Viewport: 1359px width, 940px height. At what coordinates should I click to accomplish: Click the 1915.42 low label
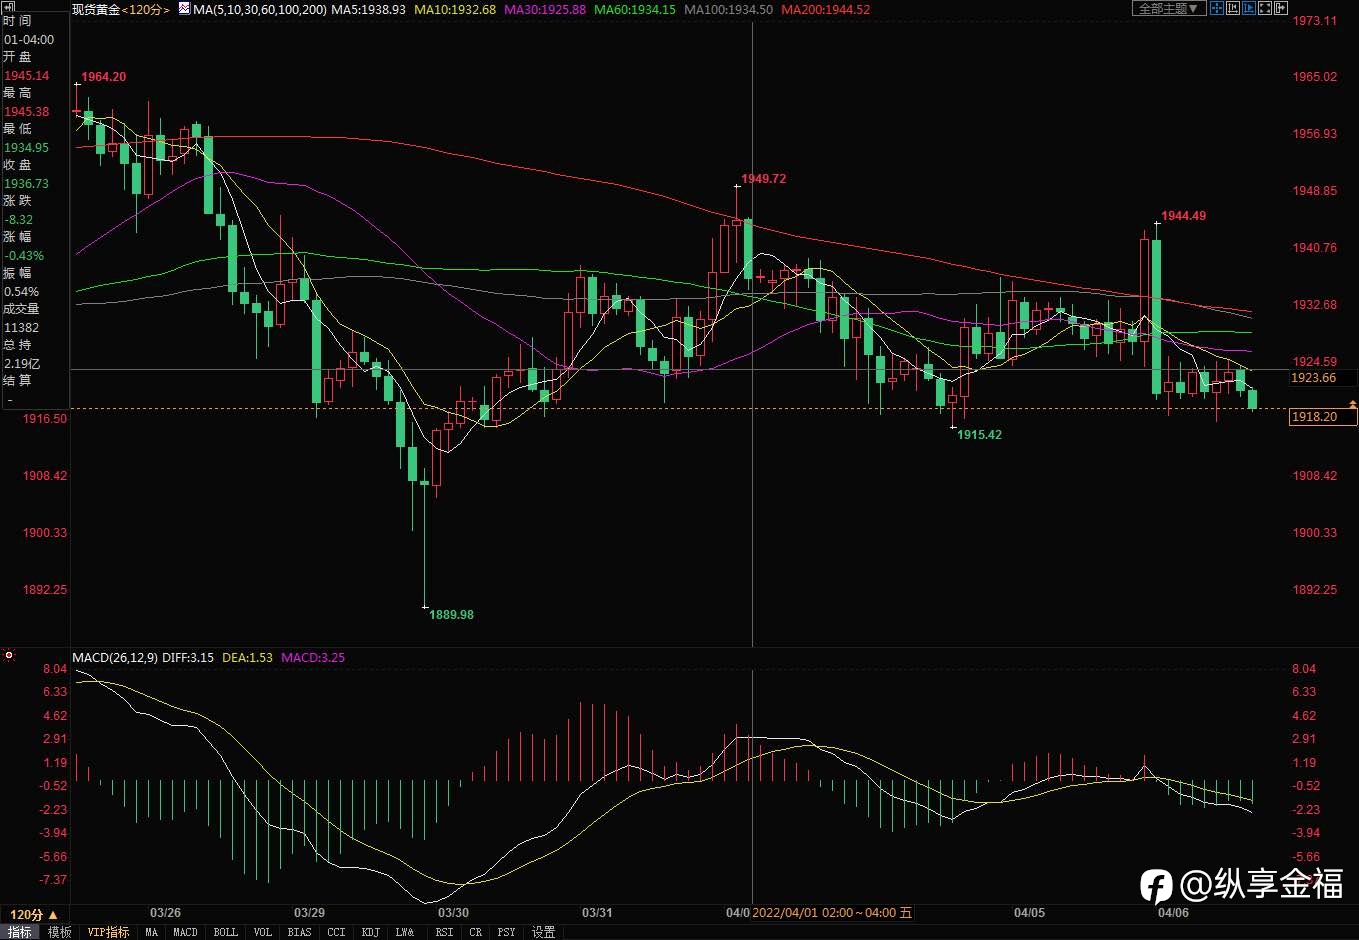pos(979,435)
